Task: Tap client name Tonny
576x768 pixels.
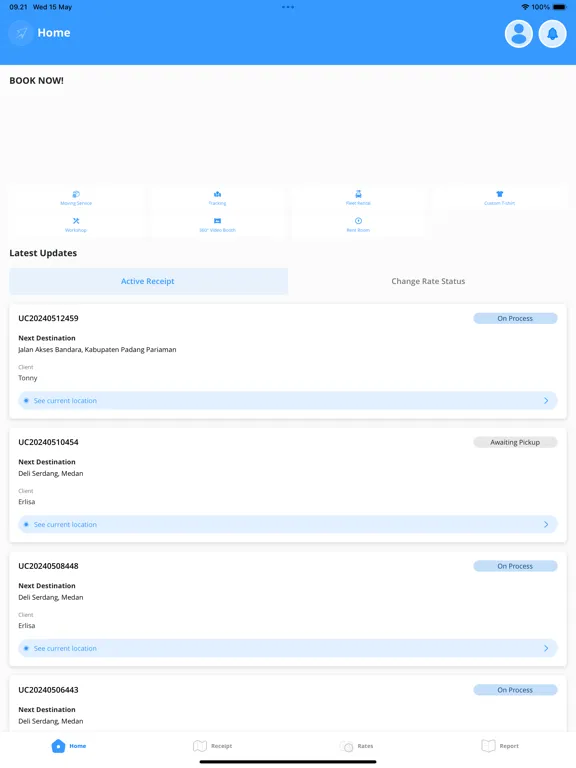Action: tap(27, 378)
